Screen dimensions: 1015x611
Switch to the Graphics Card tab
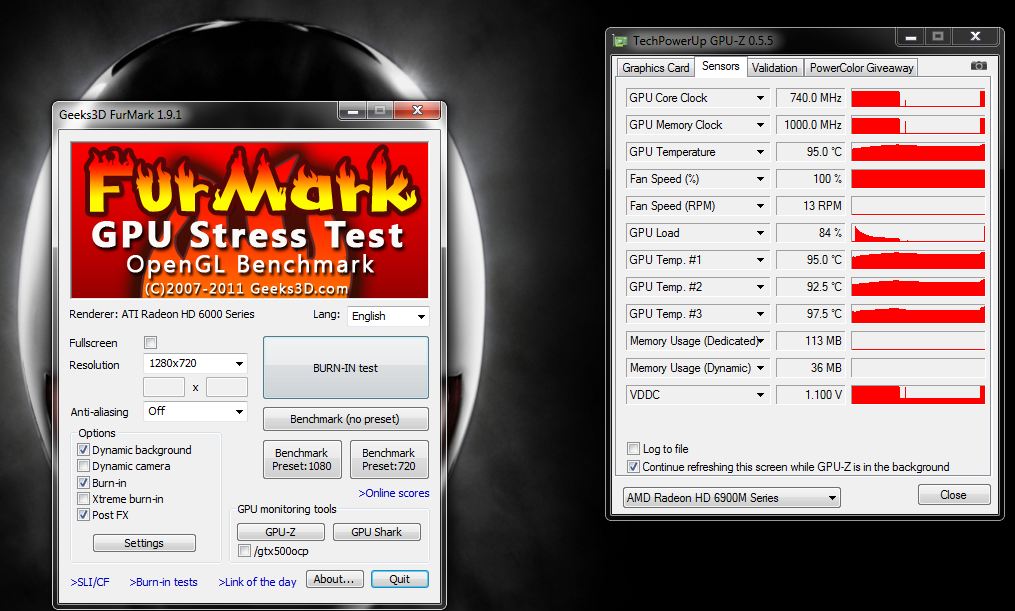click(655, 68)
